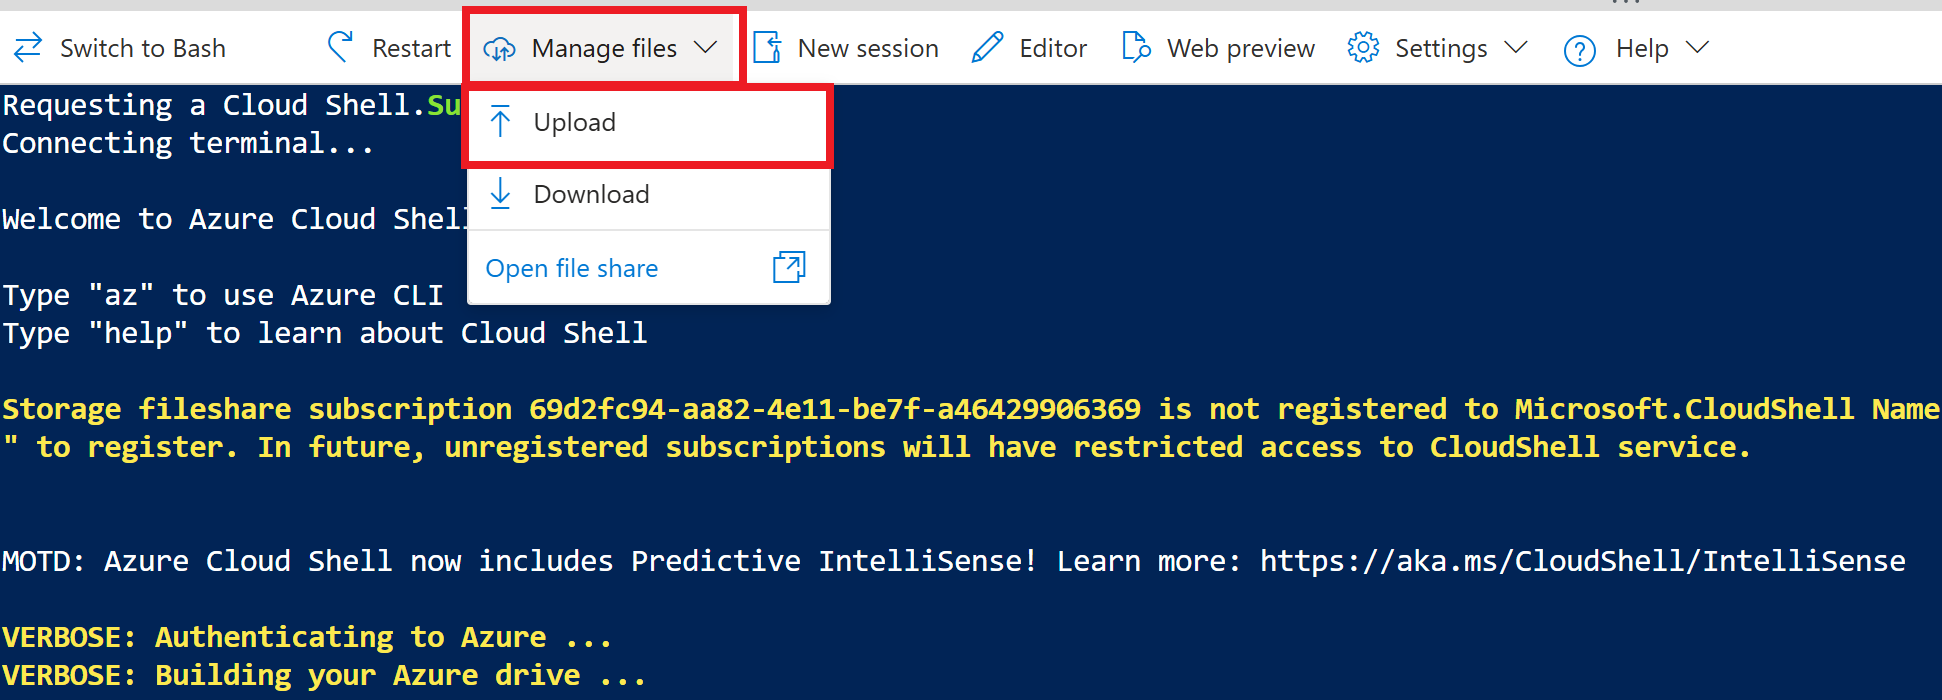1942x700 pixels.
Task: Select the Manage files cloud icon
Action: click(499, 47)
